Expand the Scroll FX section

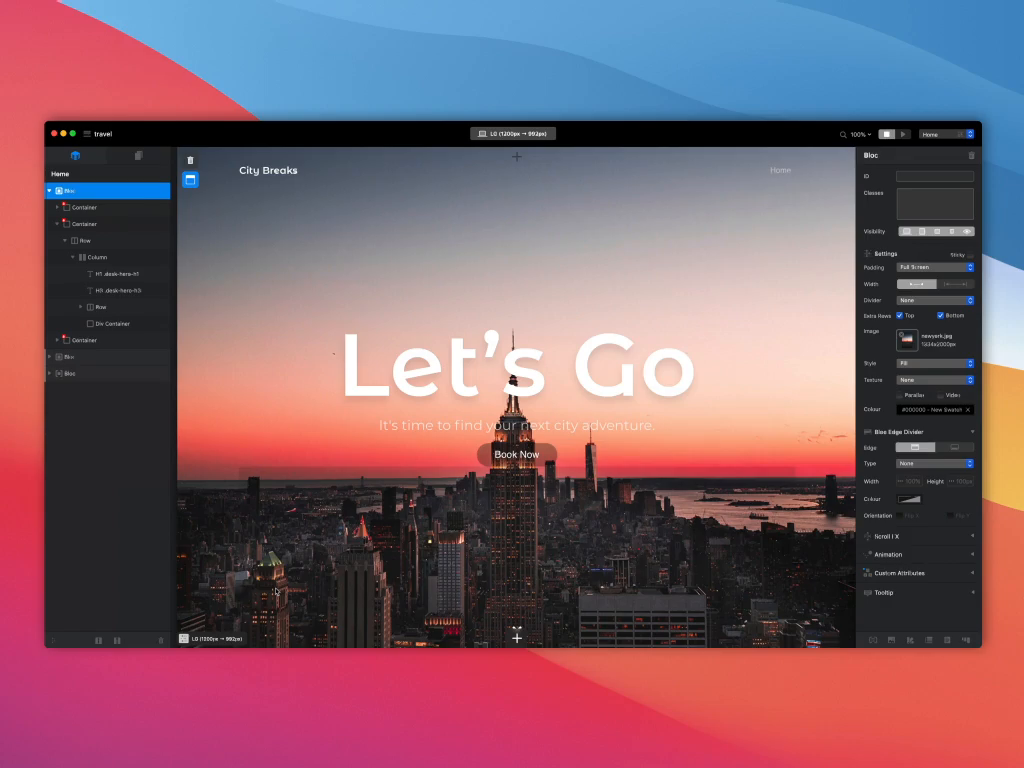tap(972, 536)
